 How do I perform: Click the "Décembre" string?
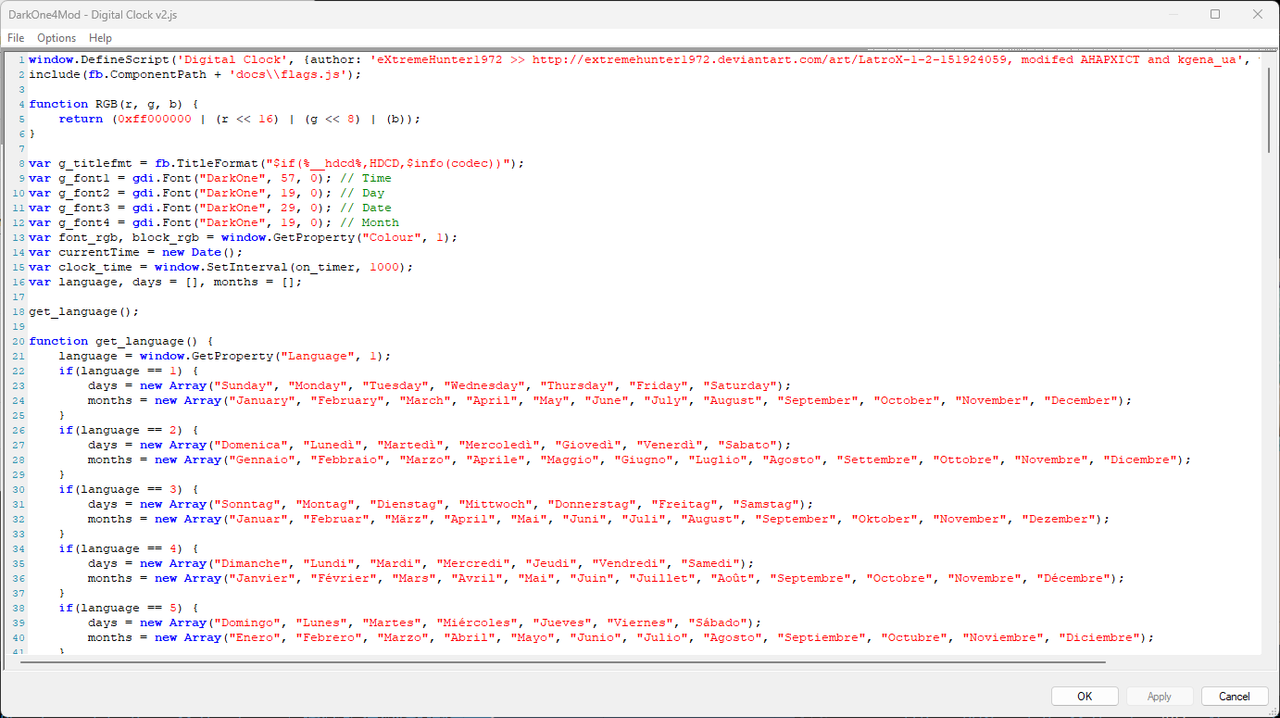[x=1075, y=578]
